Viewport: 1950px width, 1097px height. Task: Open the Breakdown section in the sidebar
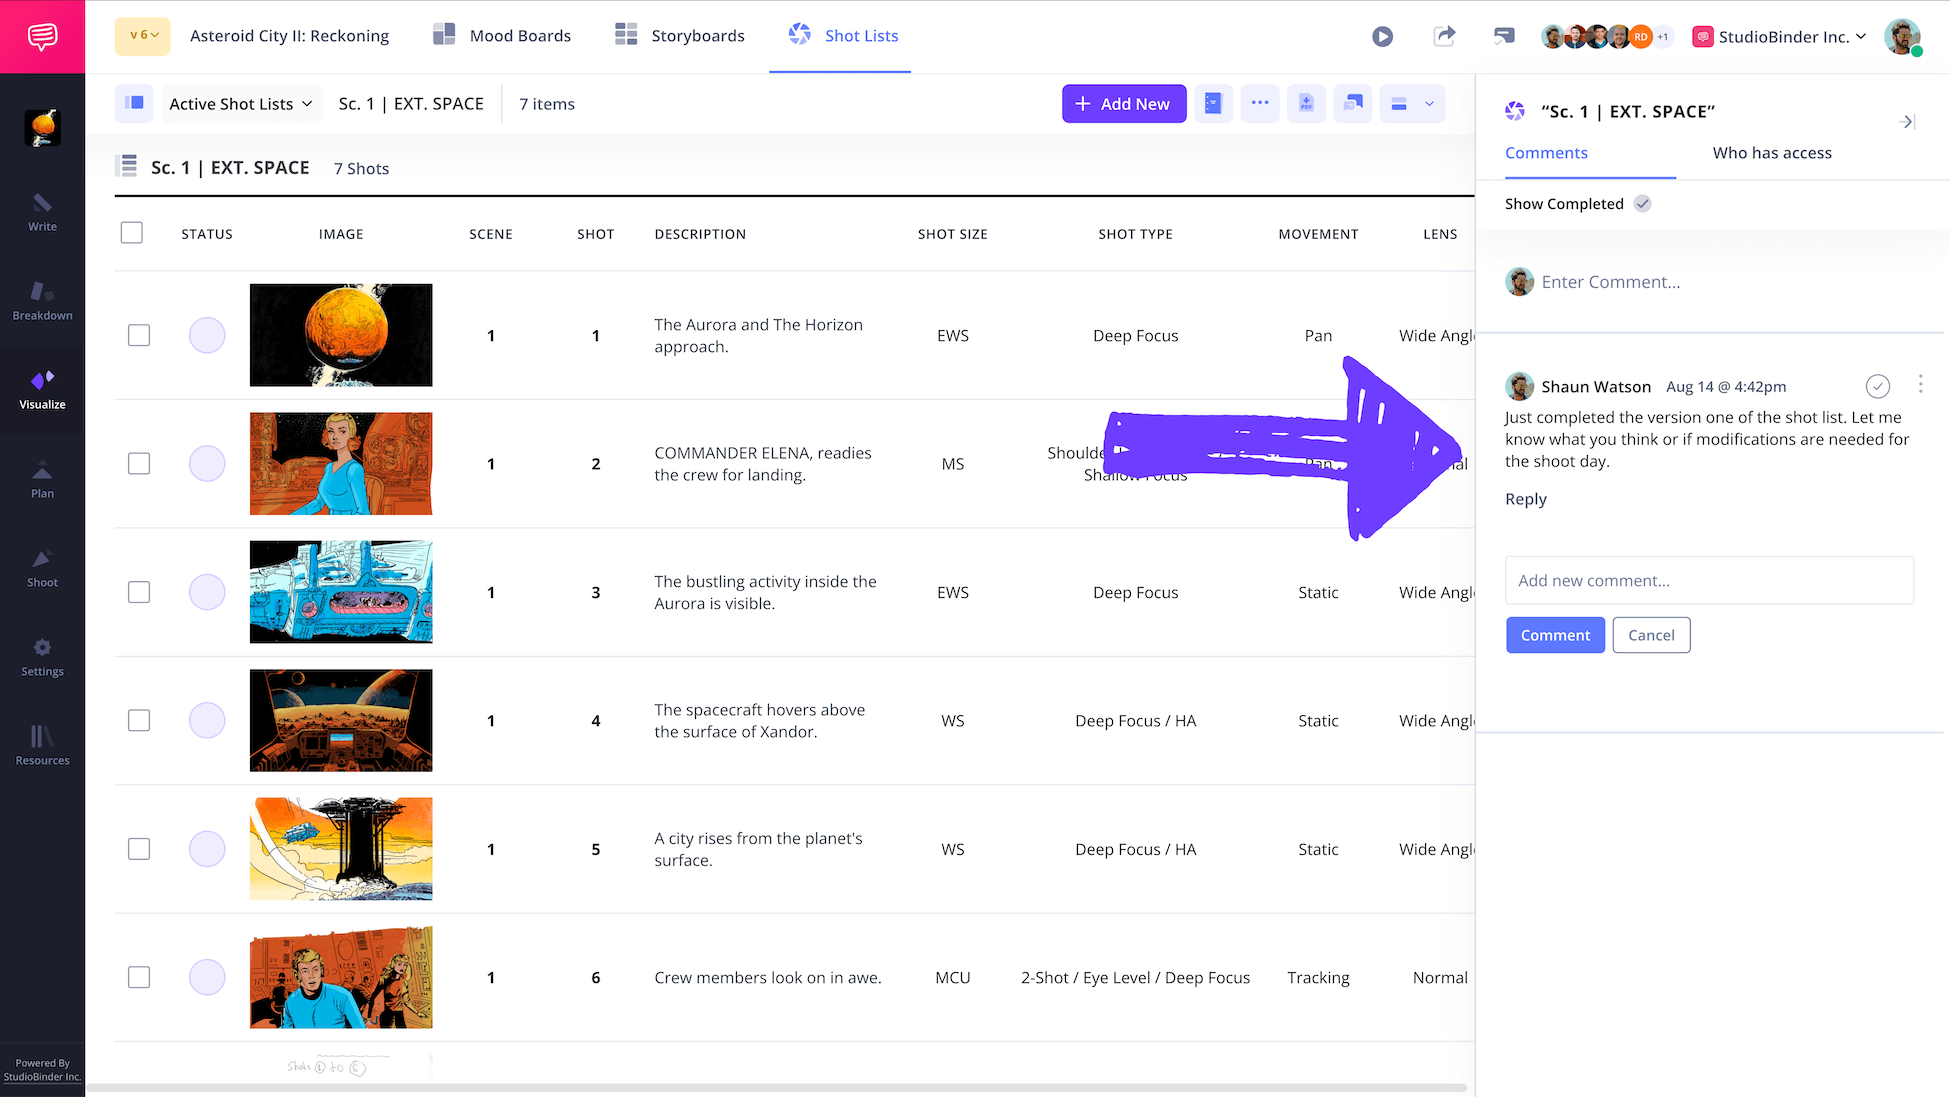tap(42, 301)
